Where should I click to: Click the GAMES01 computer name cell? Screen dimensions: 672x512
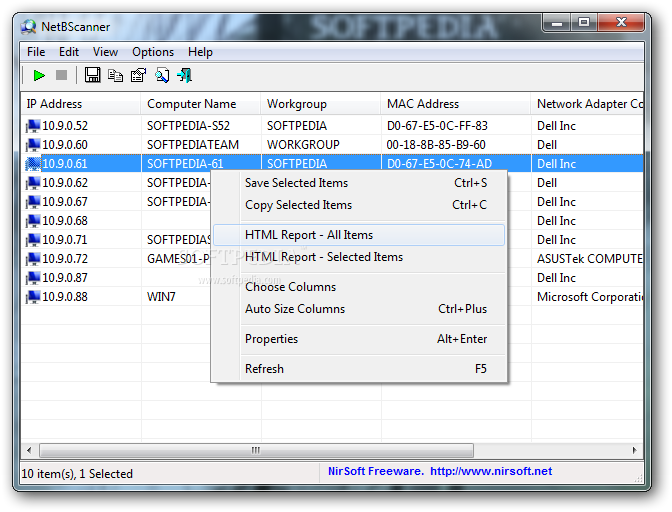178,259
